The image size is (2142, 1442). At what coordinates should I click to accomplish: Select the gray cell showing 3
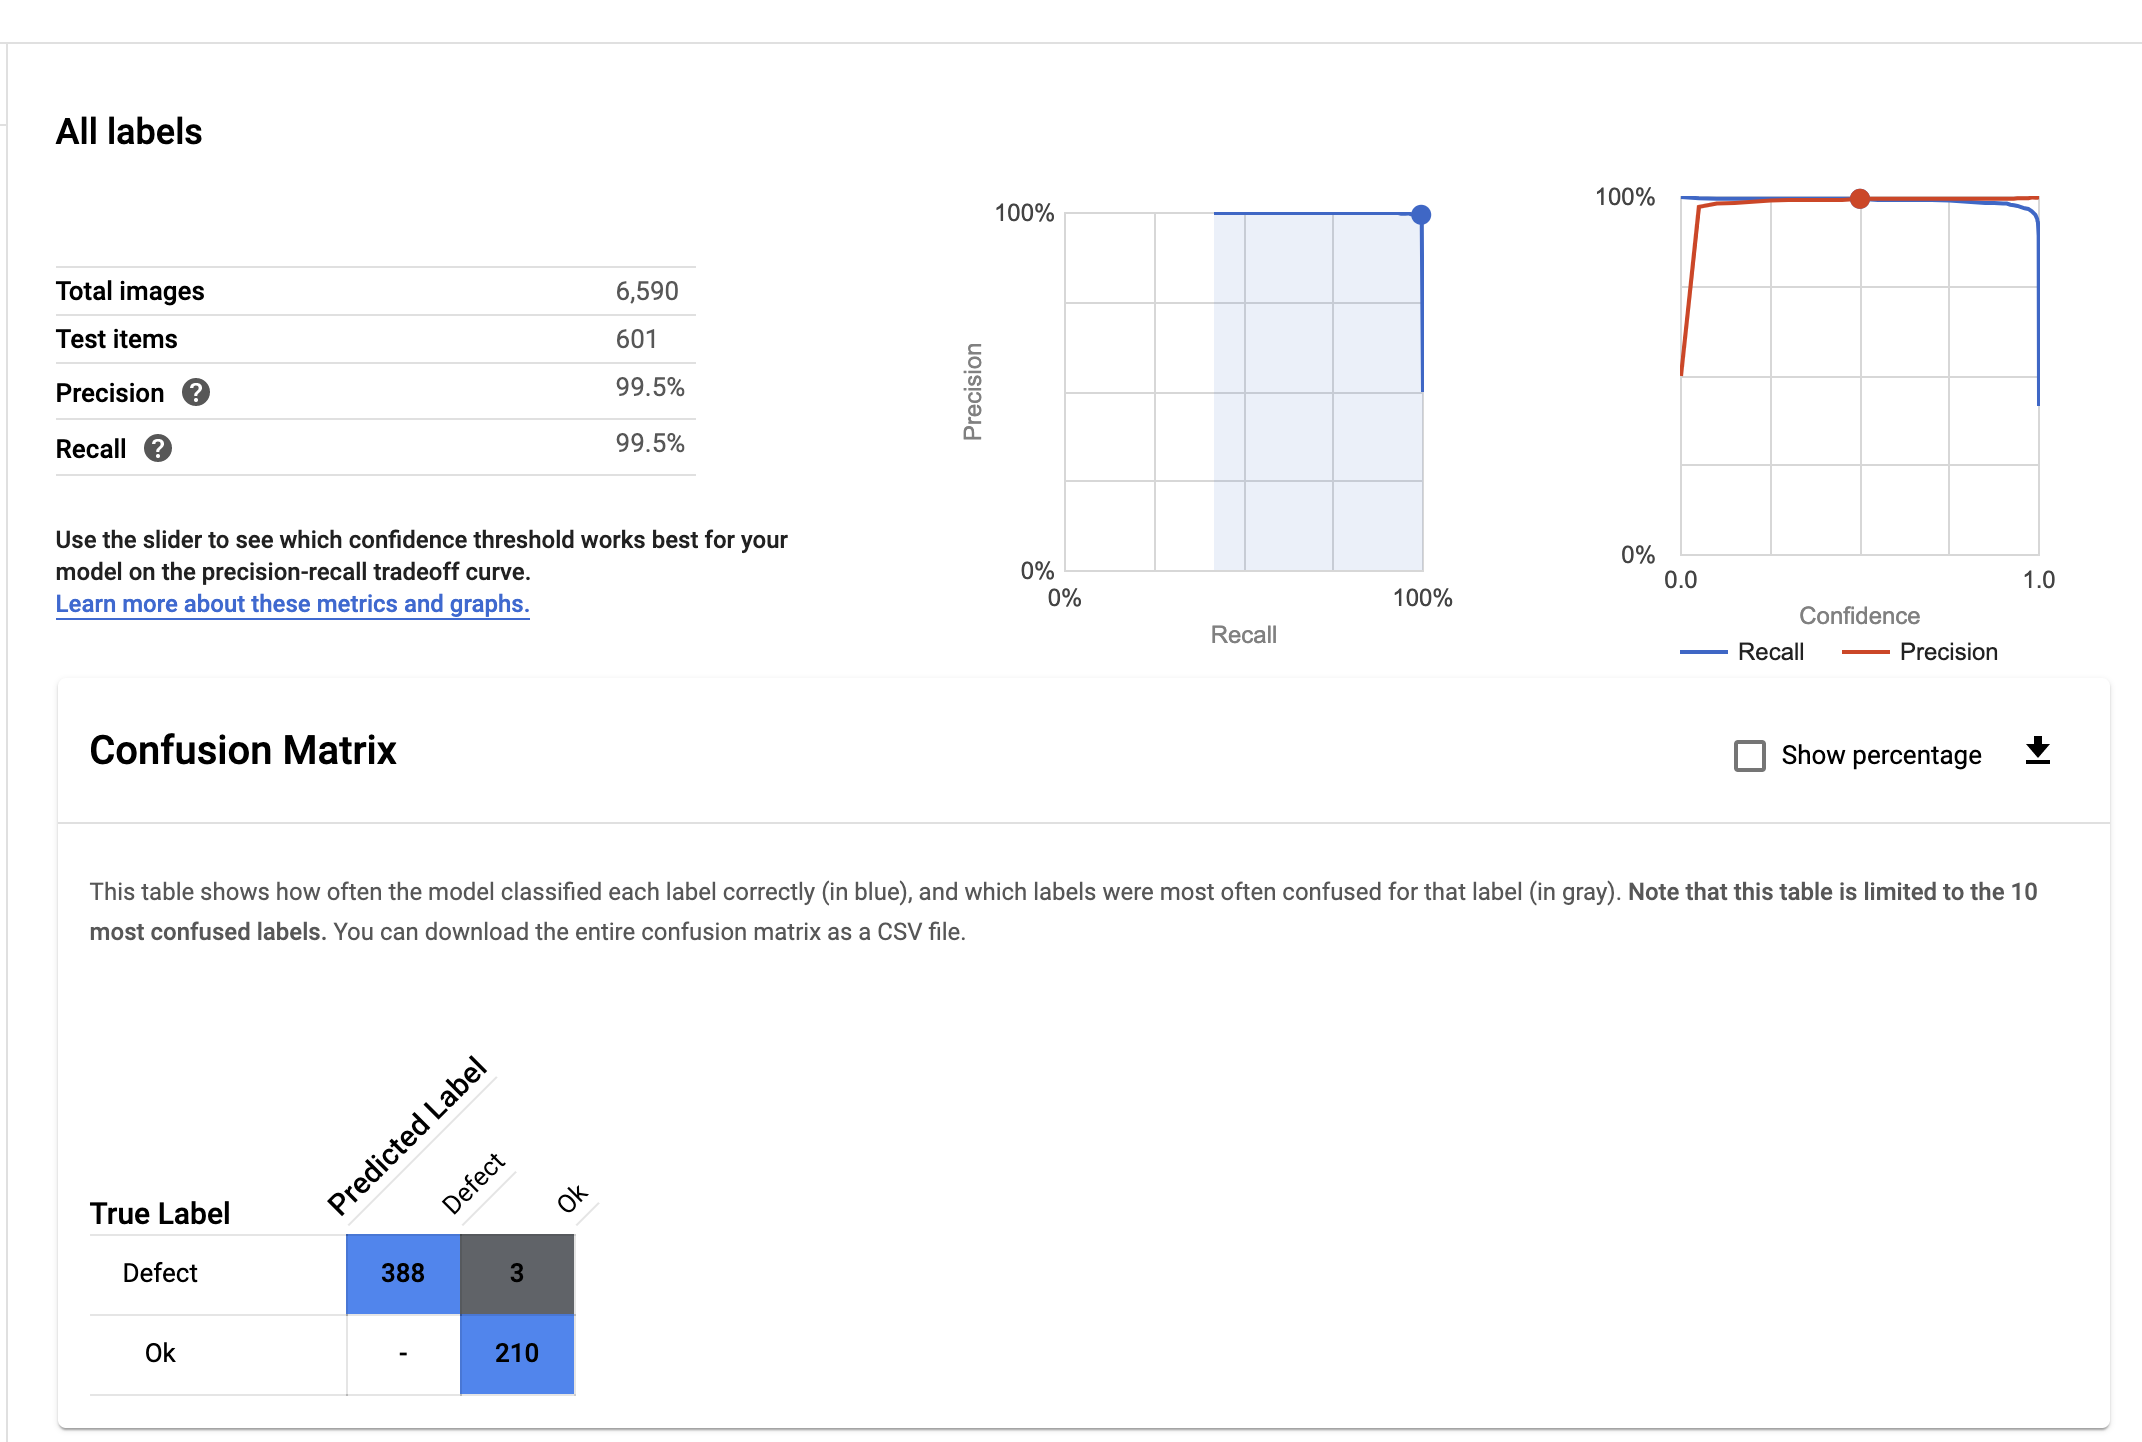(517, 1273)
